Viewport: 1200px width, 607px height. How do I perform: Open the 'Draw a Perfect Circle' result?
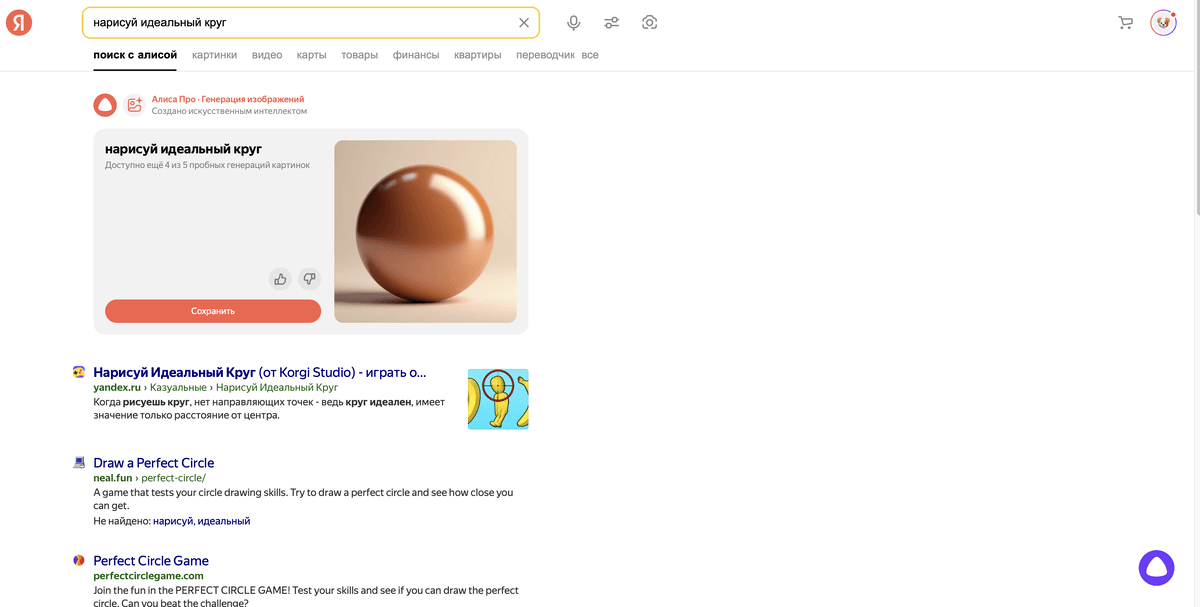(x=154, y=462)
